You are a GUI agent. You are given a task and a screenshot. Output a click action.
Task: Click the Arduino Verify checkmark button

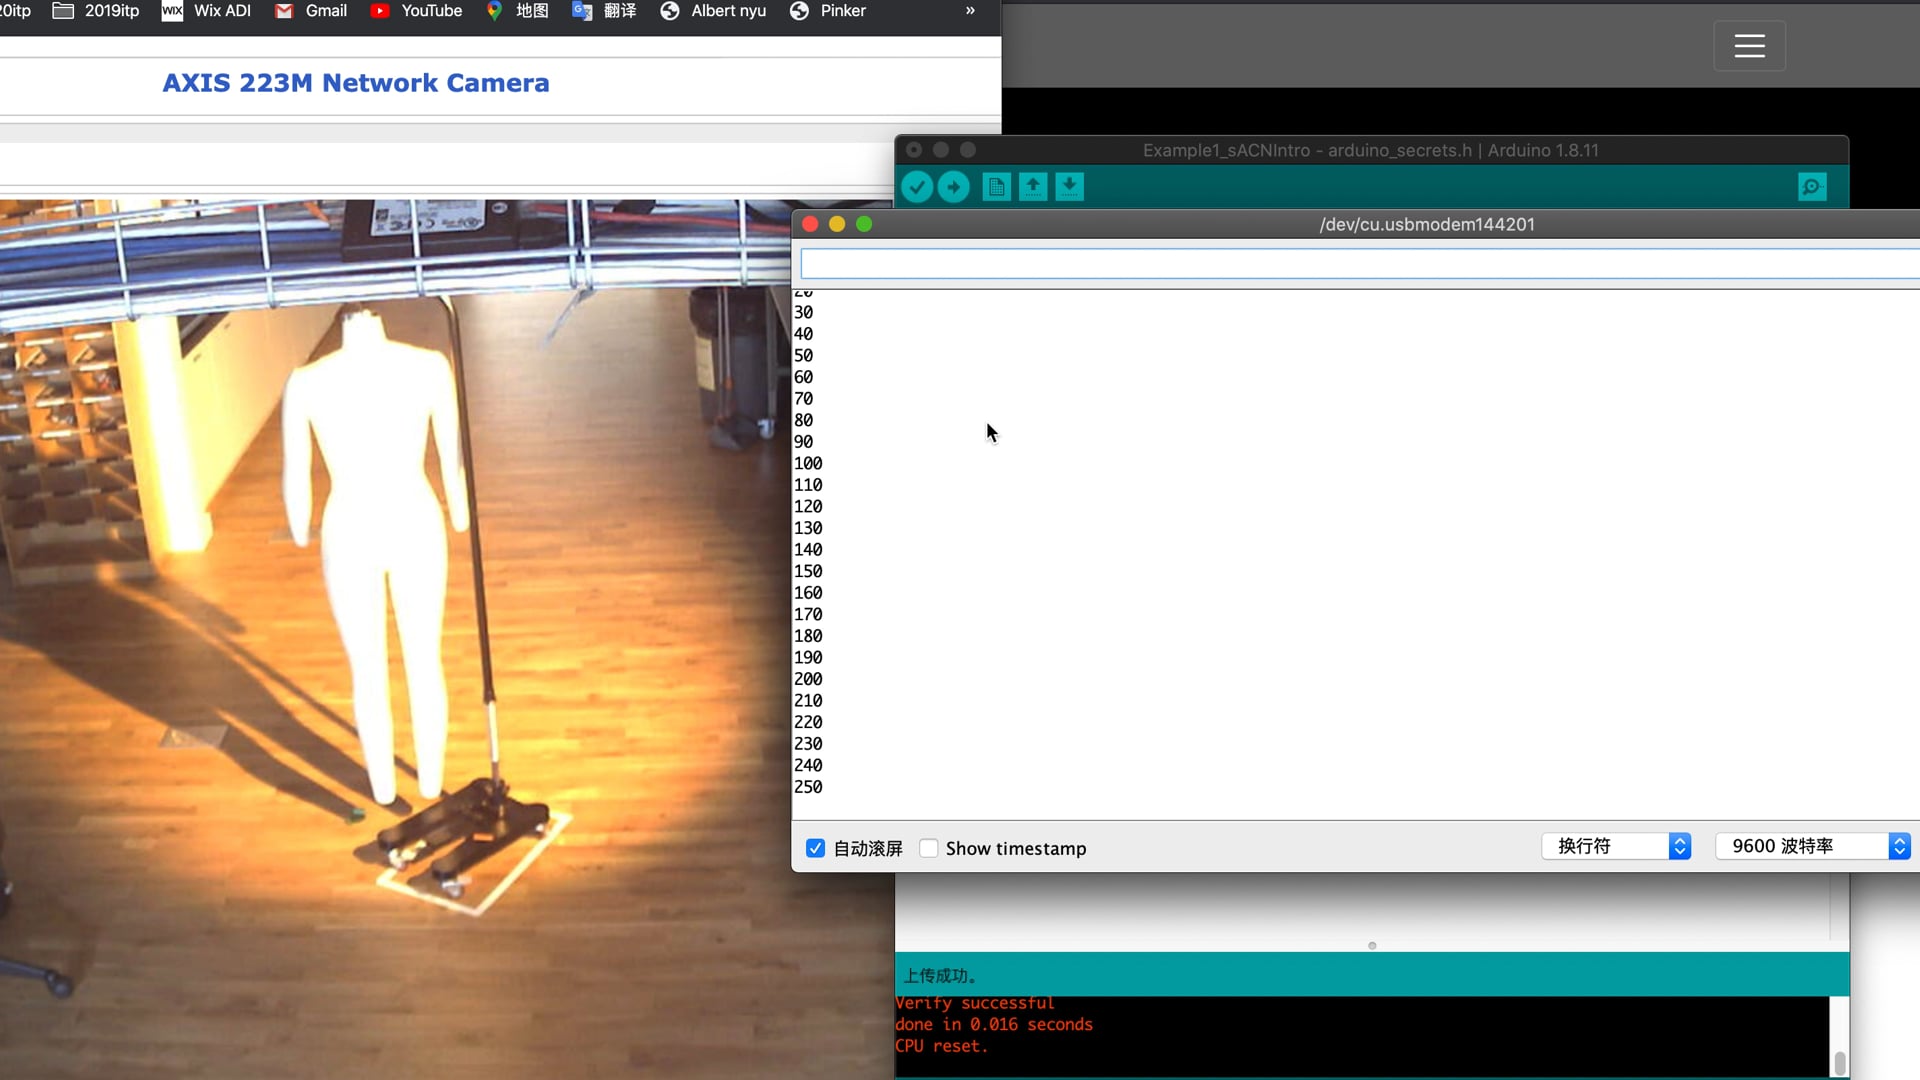(x=916, y=187)
